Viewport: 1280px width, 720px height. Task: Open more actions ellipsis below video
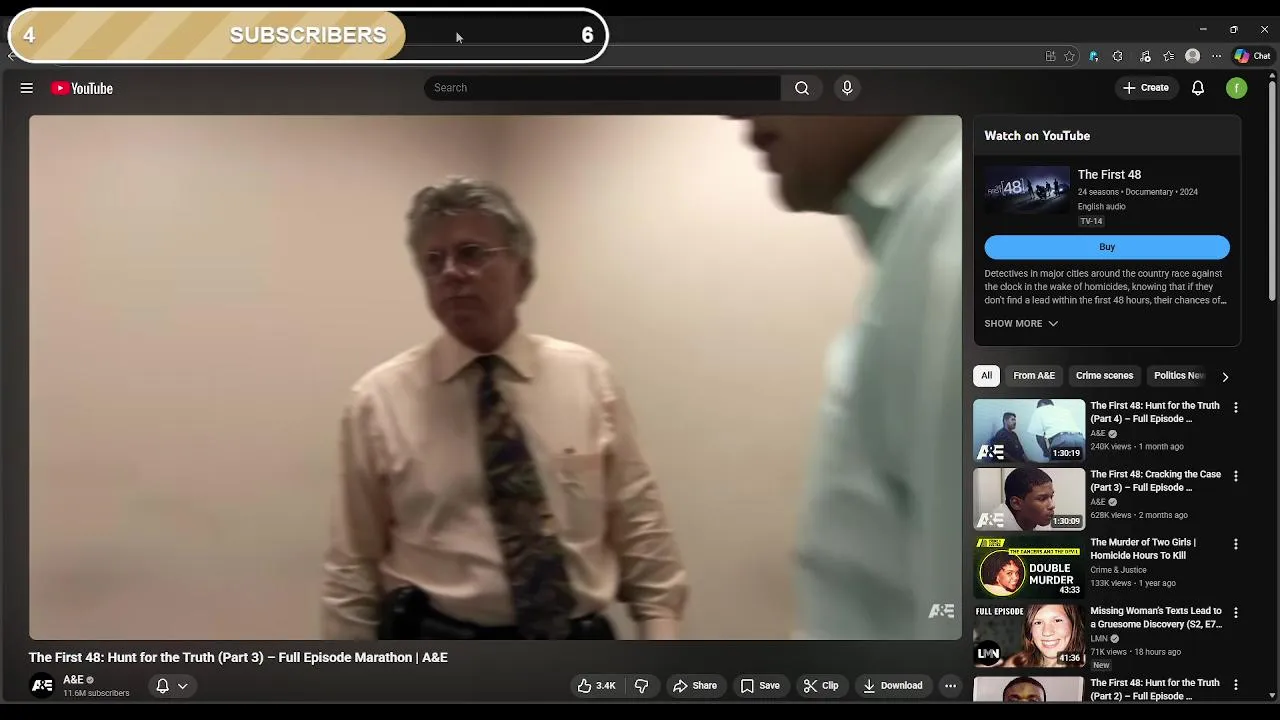pyautogui.click(x=951, y=686)
